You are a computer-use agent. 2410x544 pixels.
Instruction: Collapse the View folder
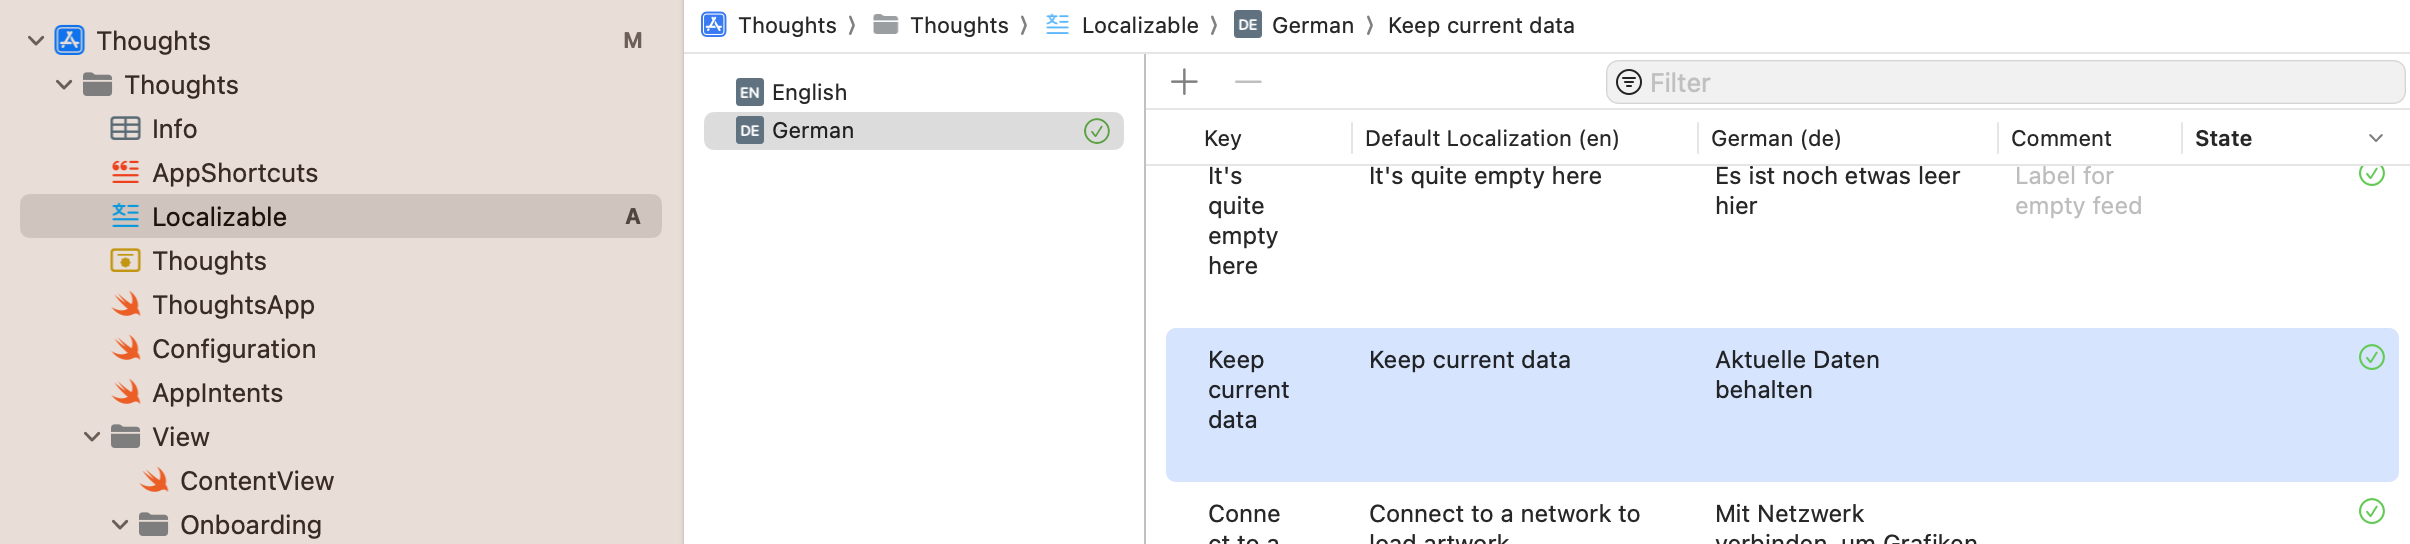(x=92, y=437)
